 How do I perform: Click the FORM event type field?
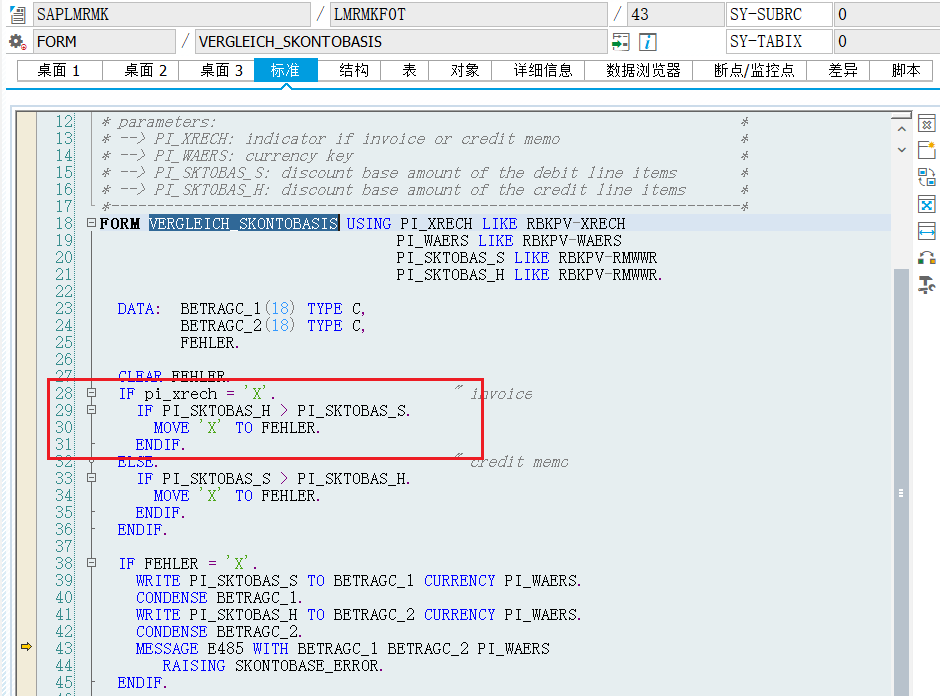[x=104, y=42]
